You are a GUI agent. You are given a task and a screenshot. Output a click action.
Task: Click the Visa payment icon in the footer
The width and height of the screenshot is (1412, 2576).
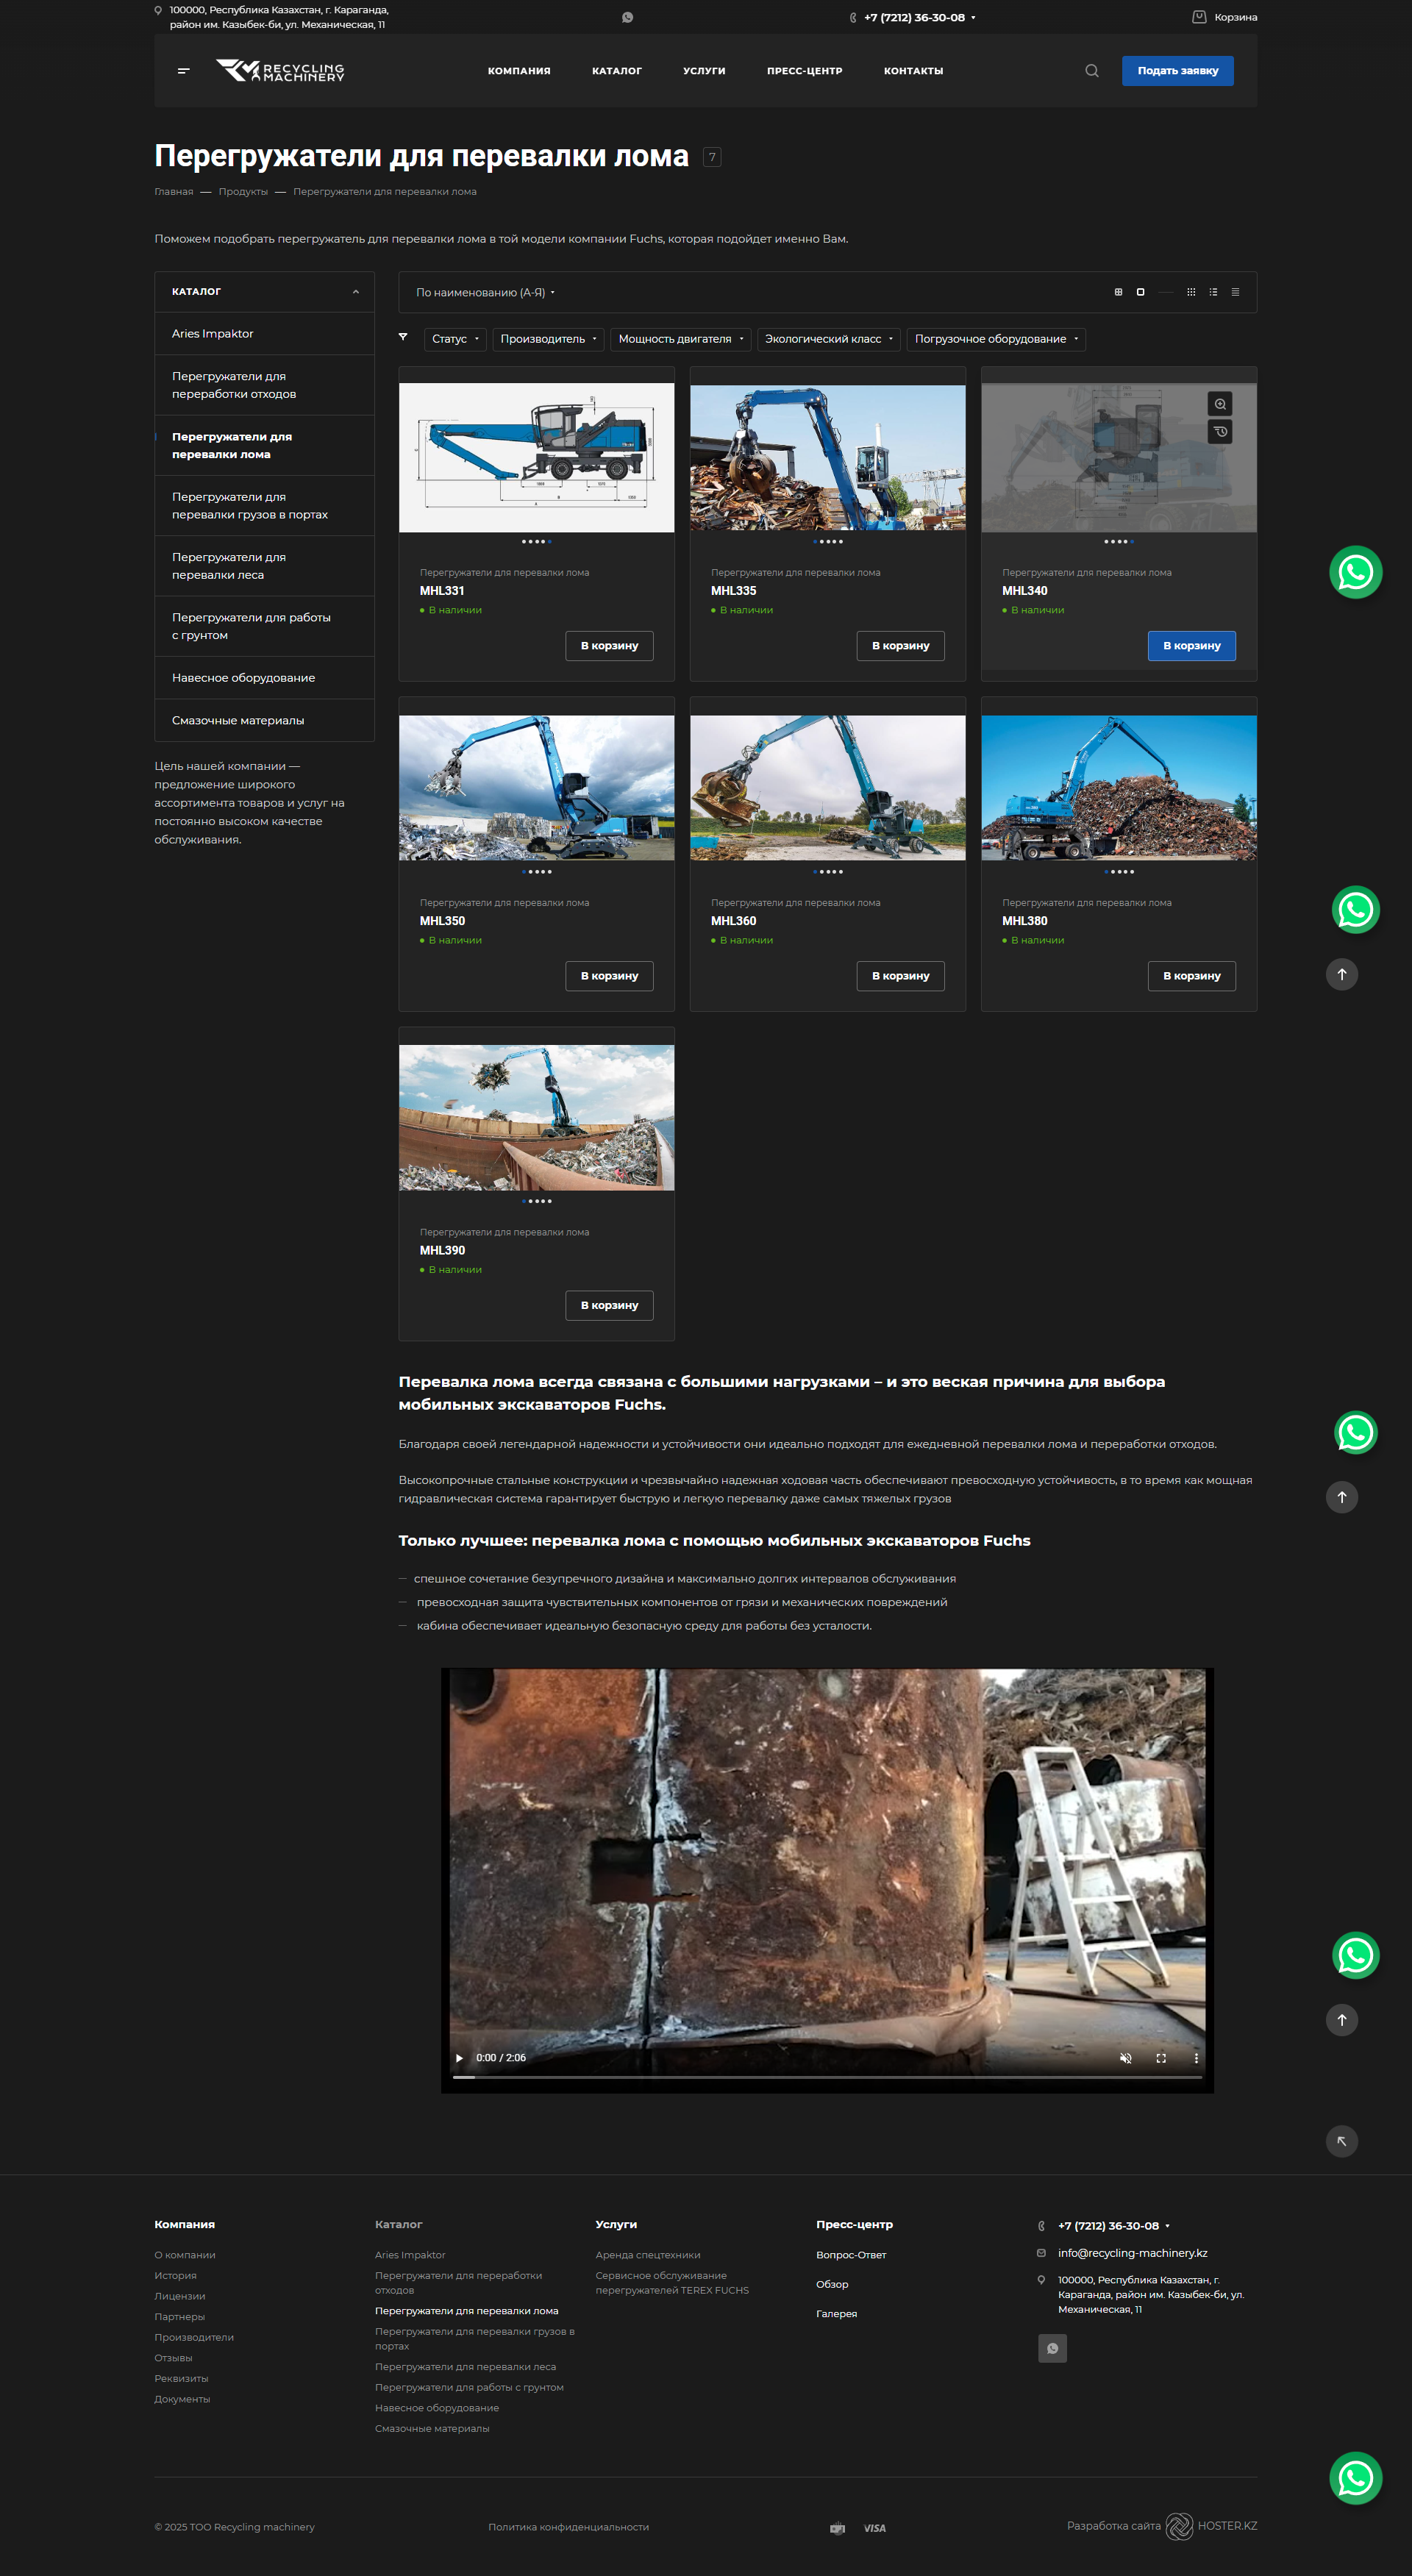875,2528
